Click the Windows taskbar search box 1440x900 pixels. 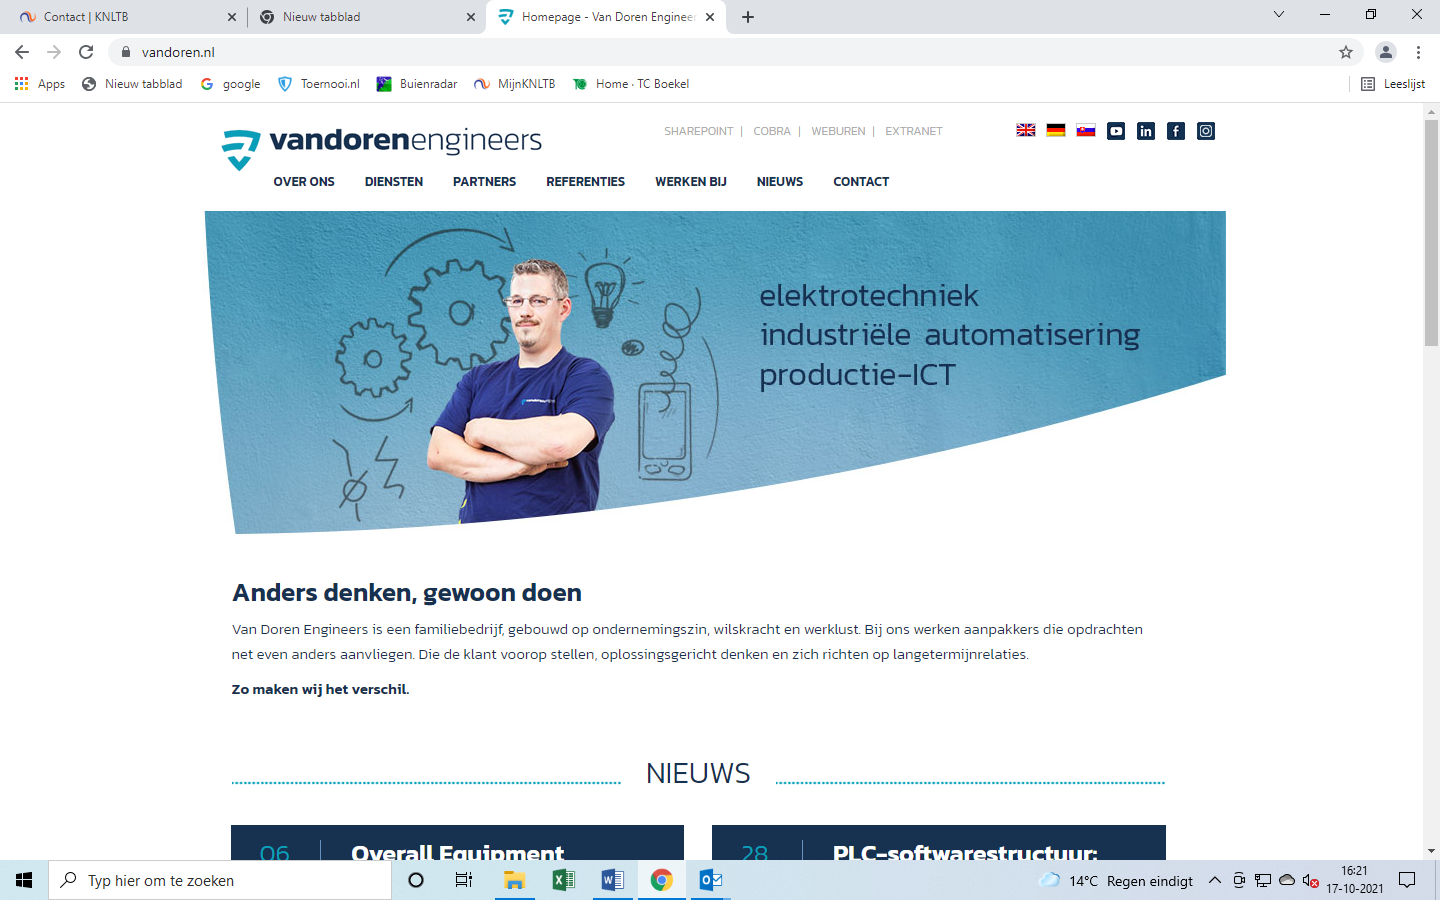(220, 880)
